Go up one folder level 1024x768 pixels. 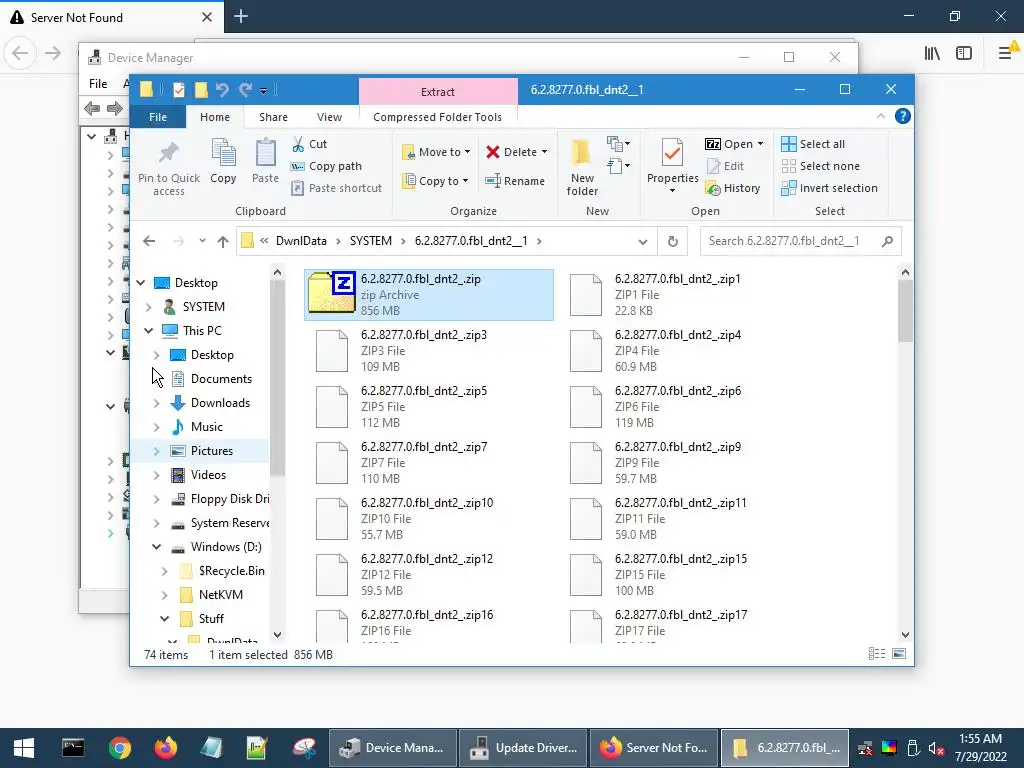coord(223,241)
